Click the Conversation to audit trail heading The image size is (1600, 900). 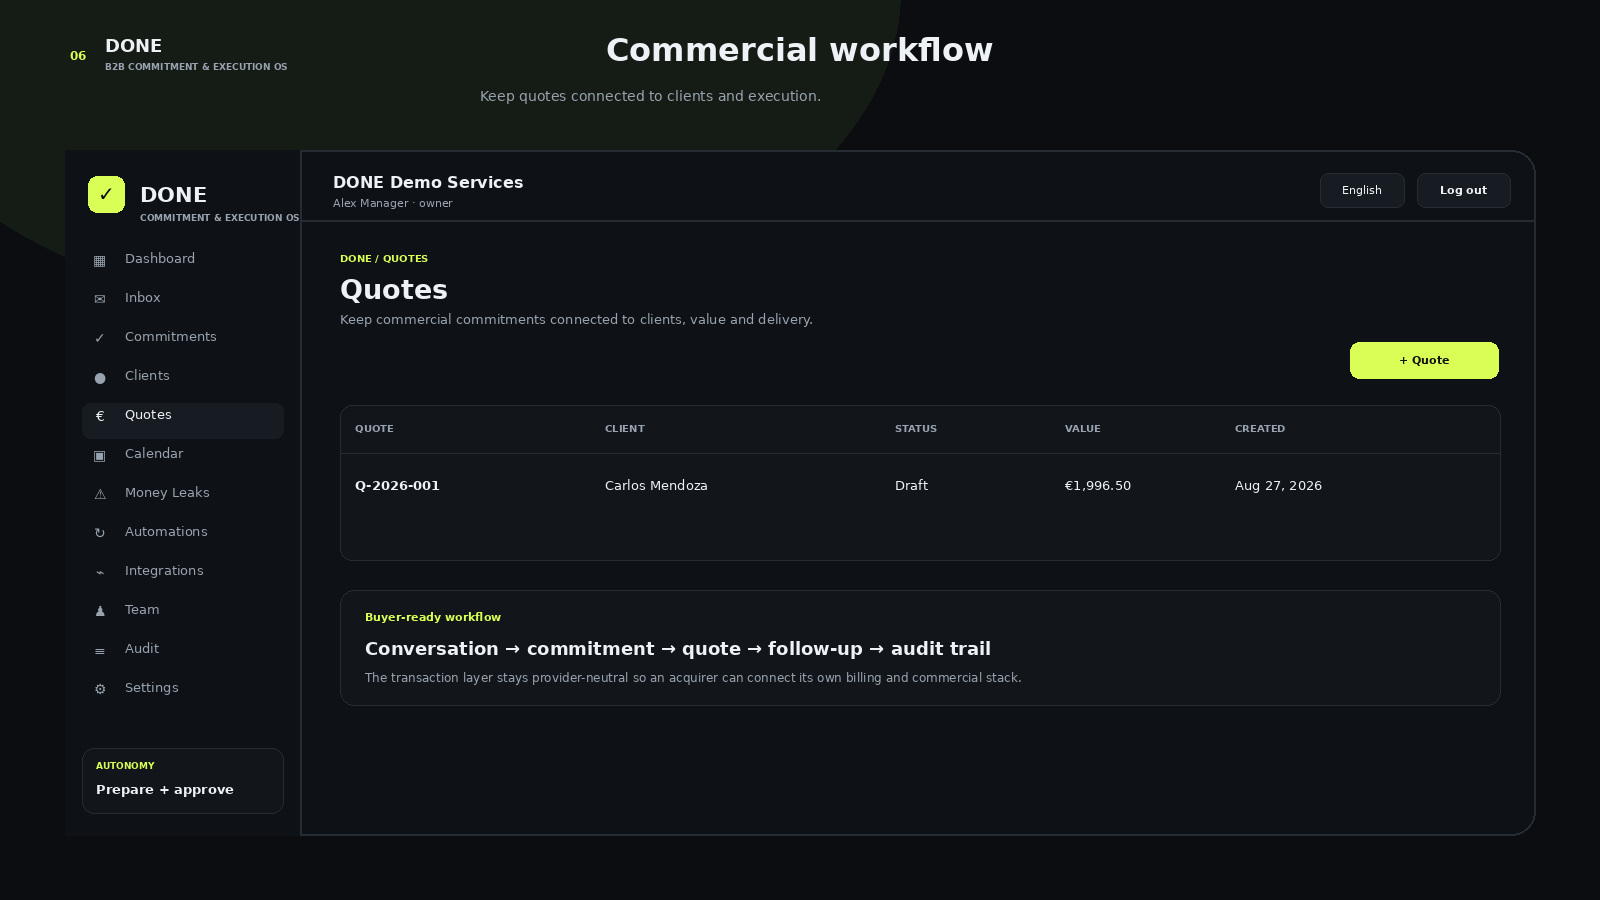click(678, 649)
